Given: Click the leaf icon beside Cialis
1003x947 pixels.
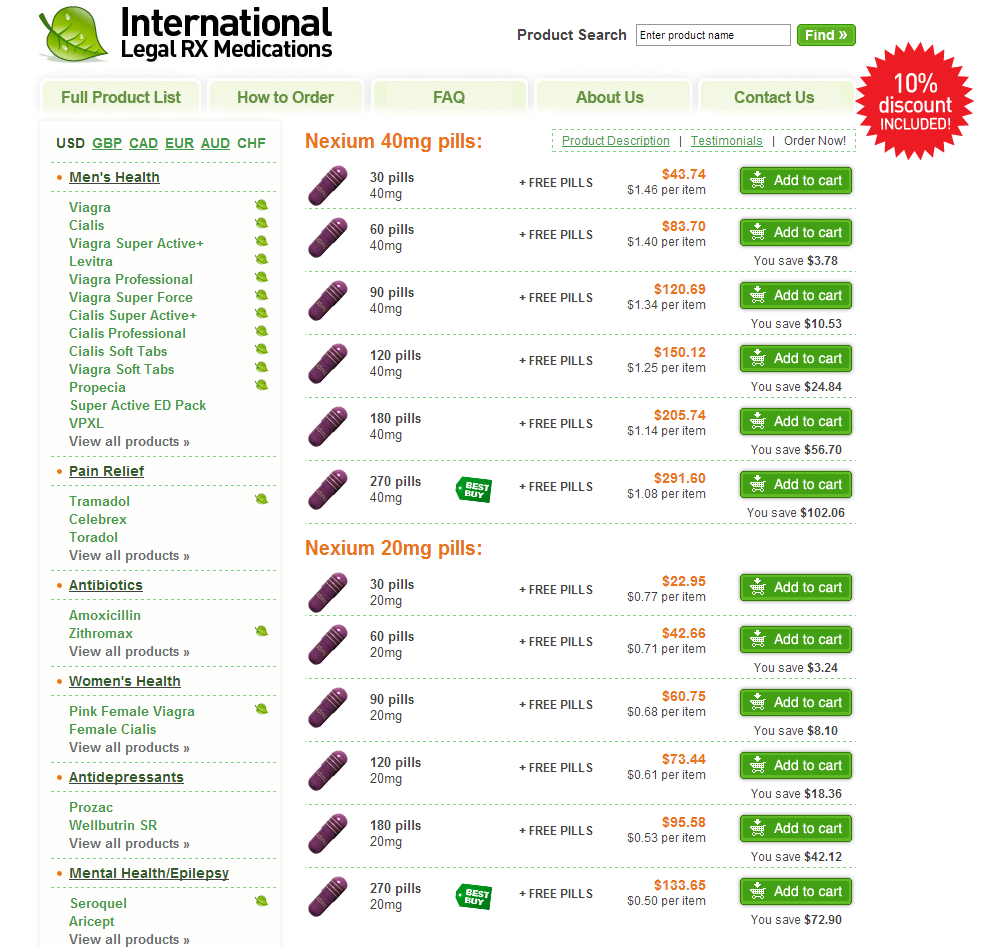Looking at the screenshot, I should 262,223.
